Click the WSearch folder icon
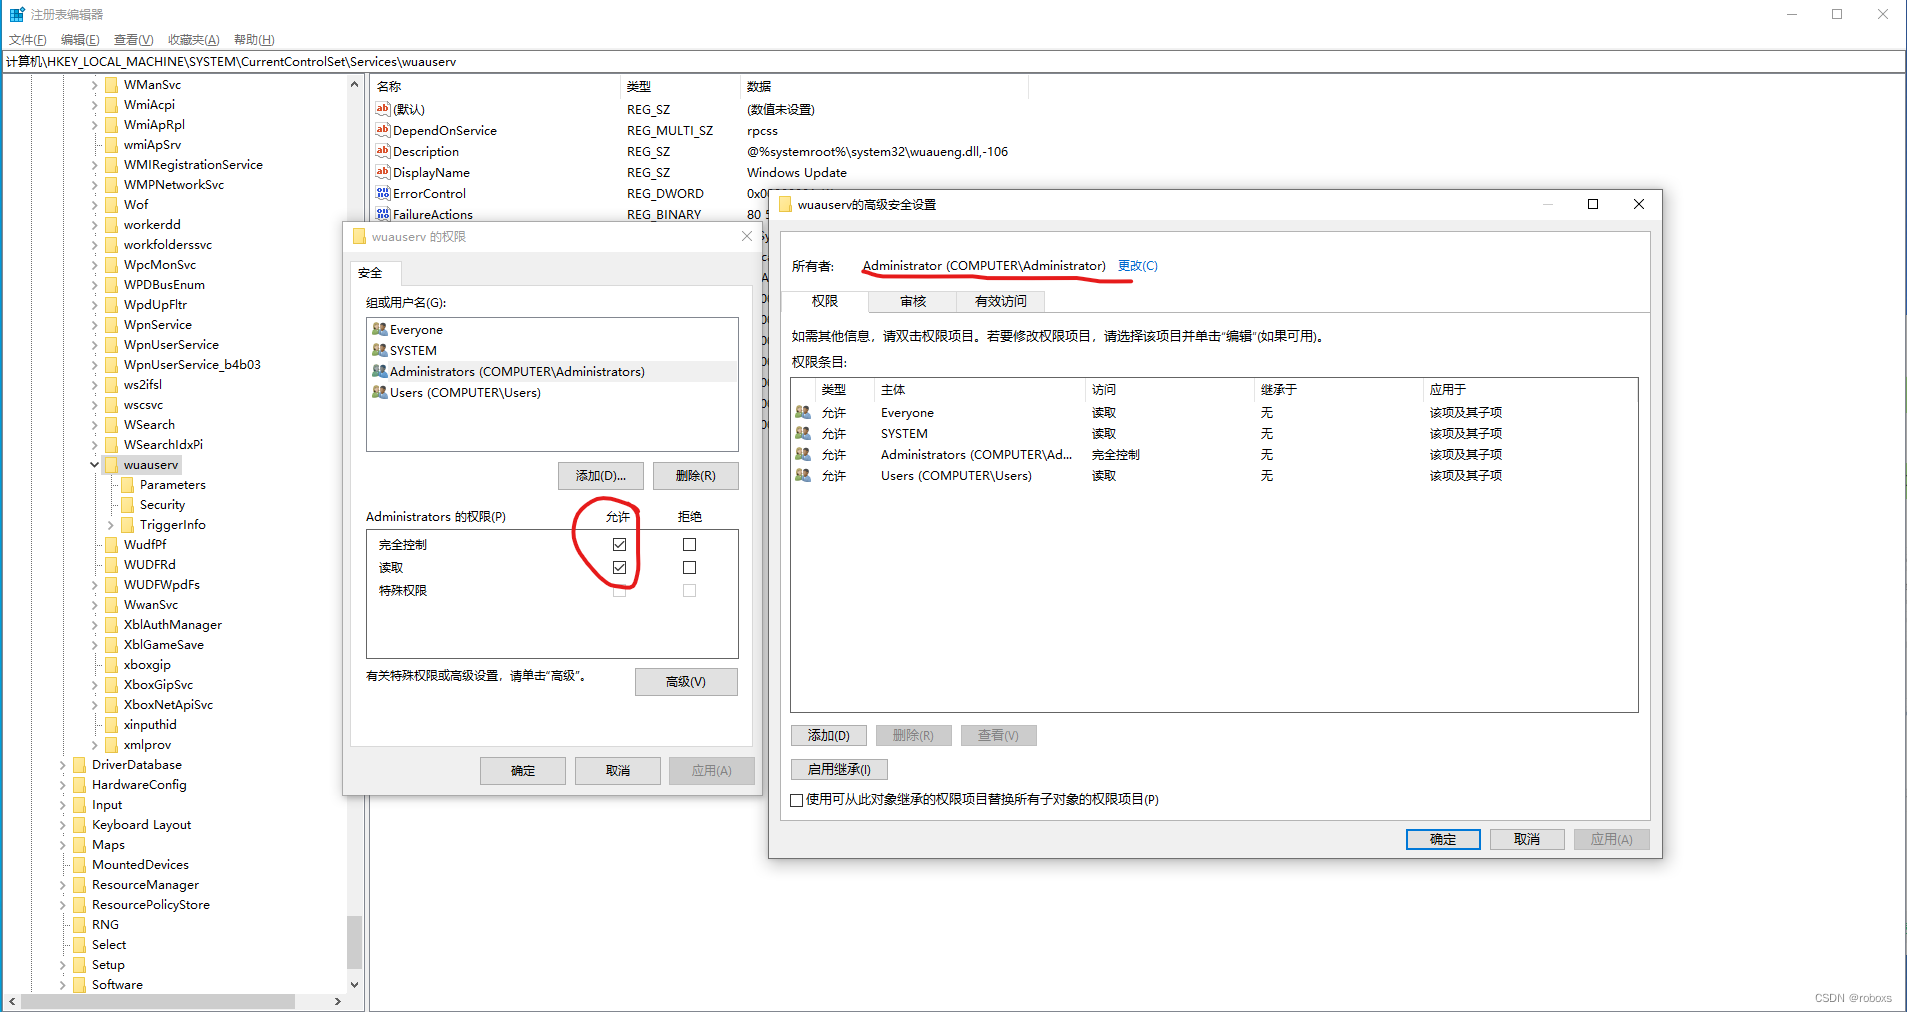The height and width of the screenshot is (1012, 1907). [x=111, y=425]
